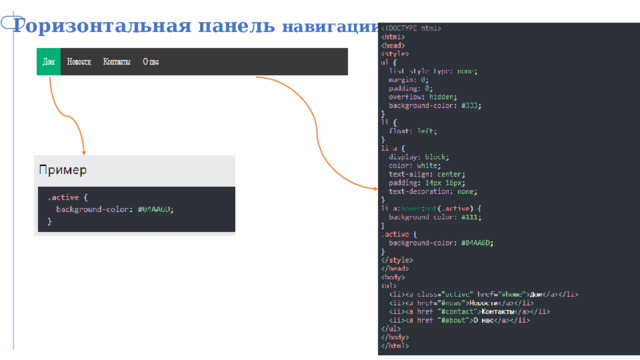This screenshot has height=360, width=640.
Task: Click the slide title 'Горизонтальная панель навигации'
Action: 196,26
